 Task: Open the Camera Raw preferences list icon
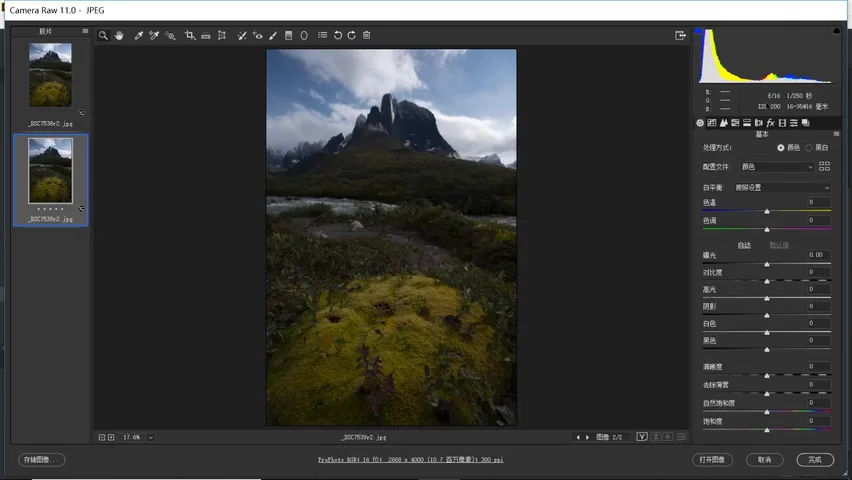click(322, 35)
